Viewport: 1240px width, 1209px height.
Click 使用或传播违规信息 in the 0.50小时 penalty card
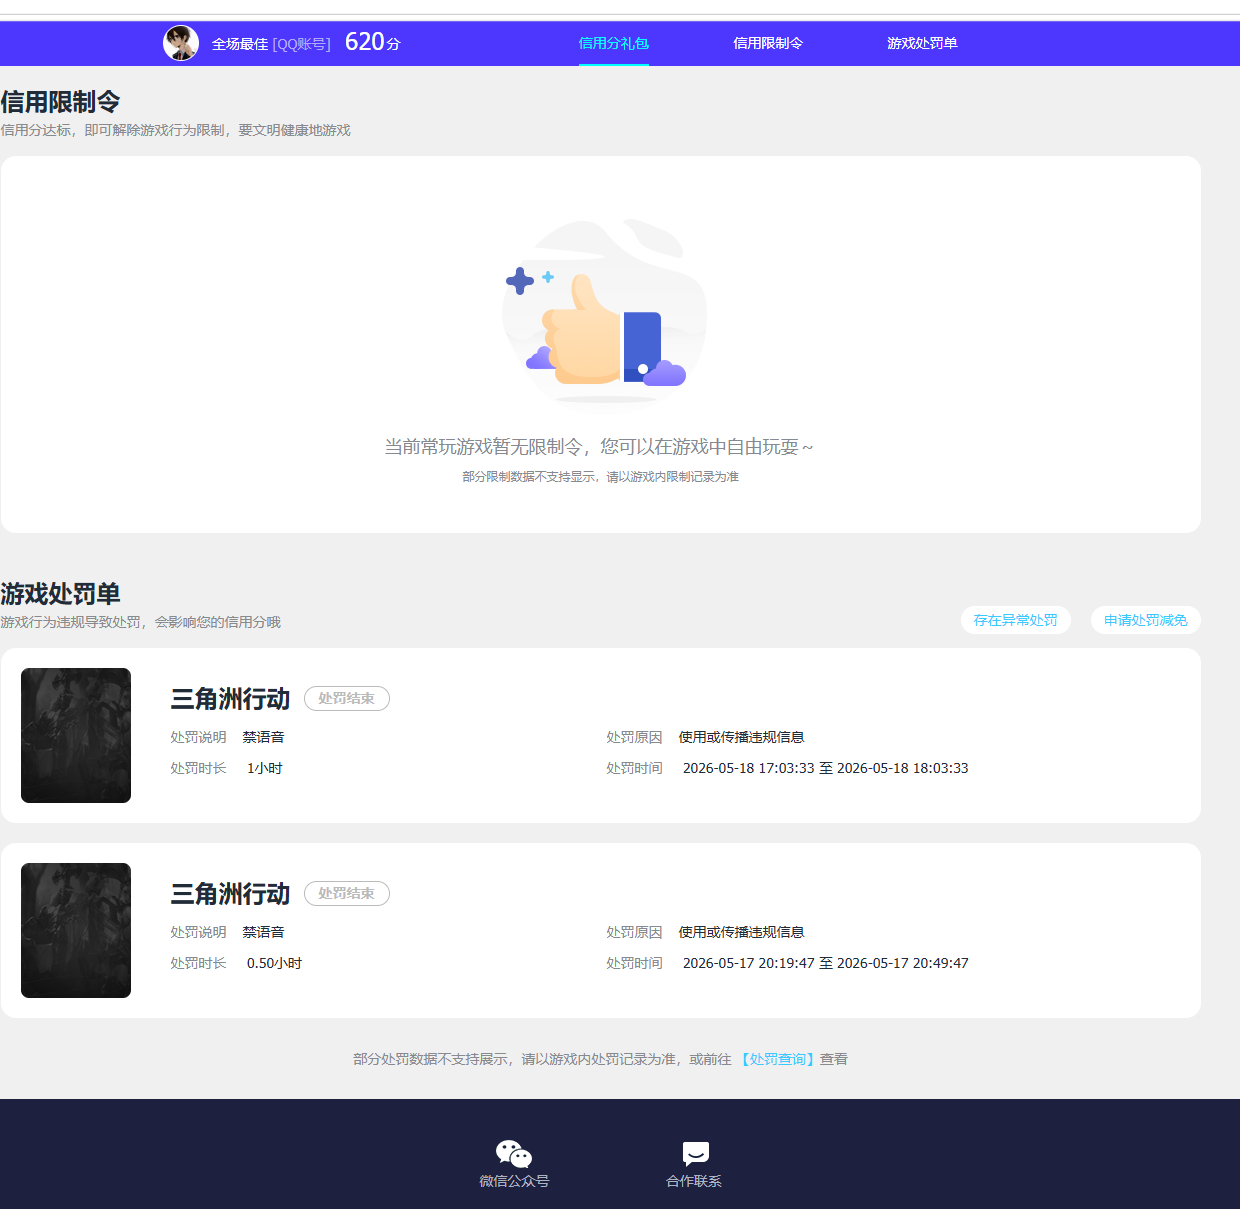point(742,932)
